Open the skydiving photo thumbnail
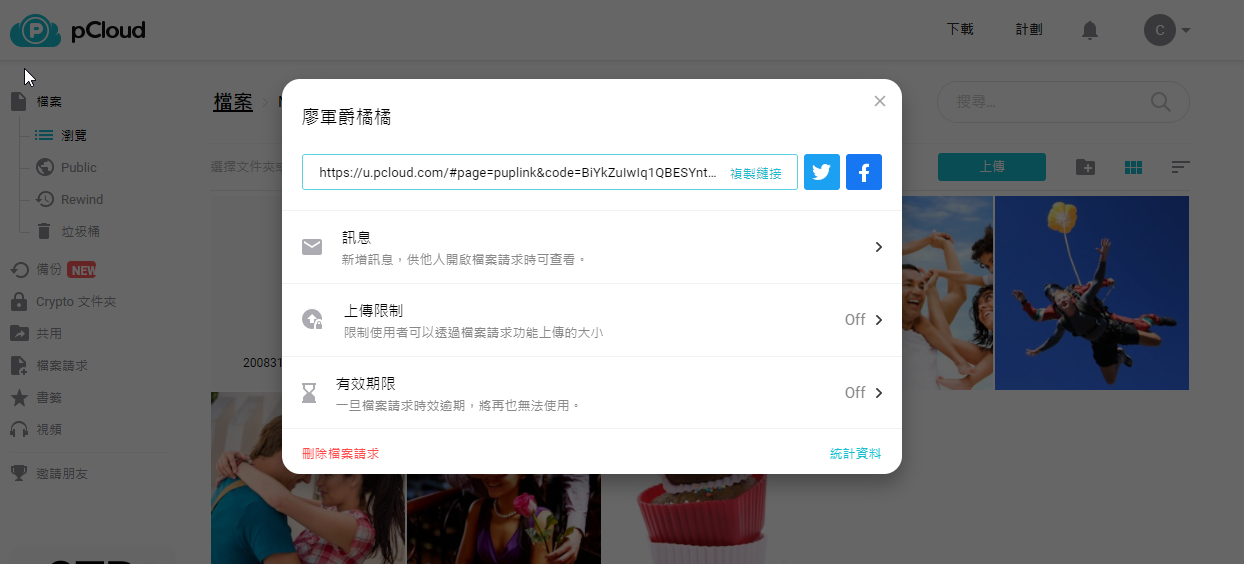The height and width of the screenshot is (564, 1244). pos(1091,292)
